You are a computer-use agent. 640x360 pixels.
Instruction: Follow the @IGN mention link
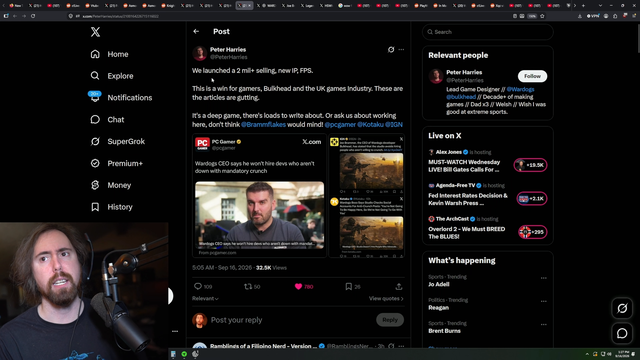pos(394,124)
